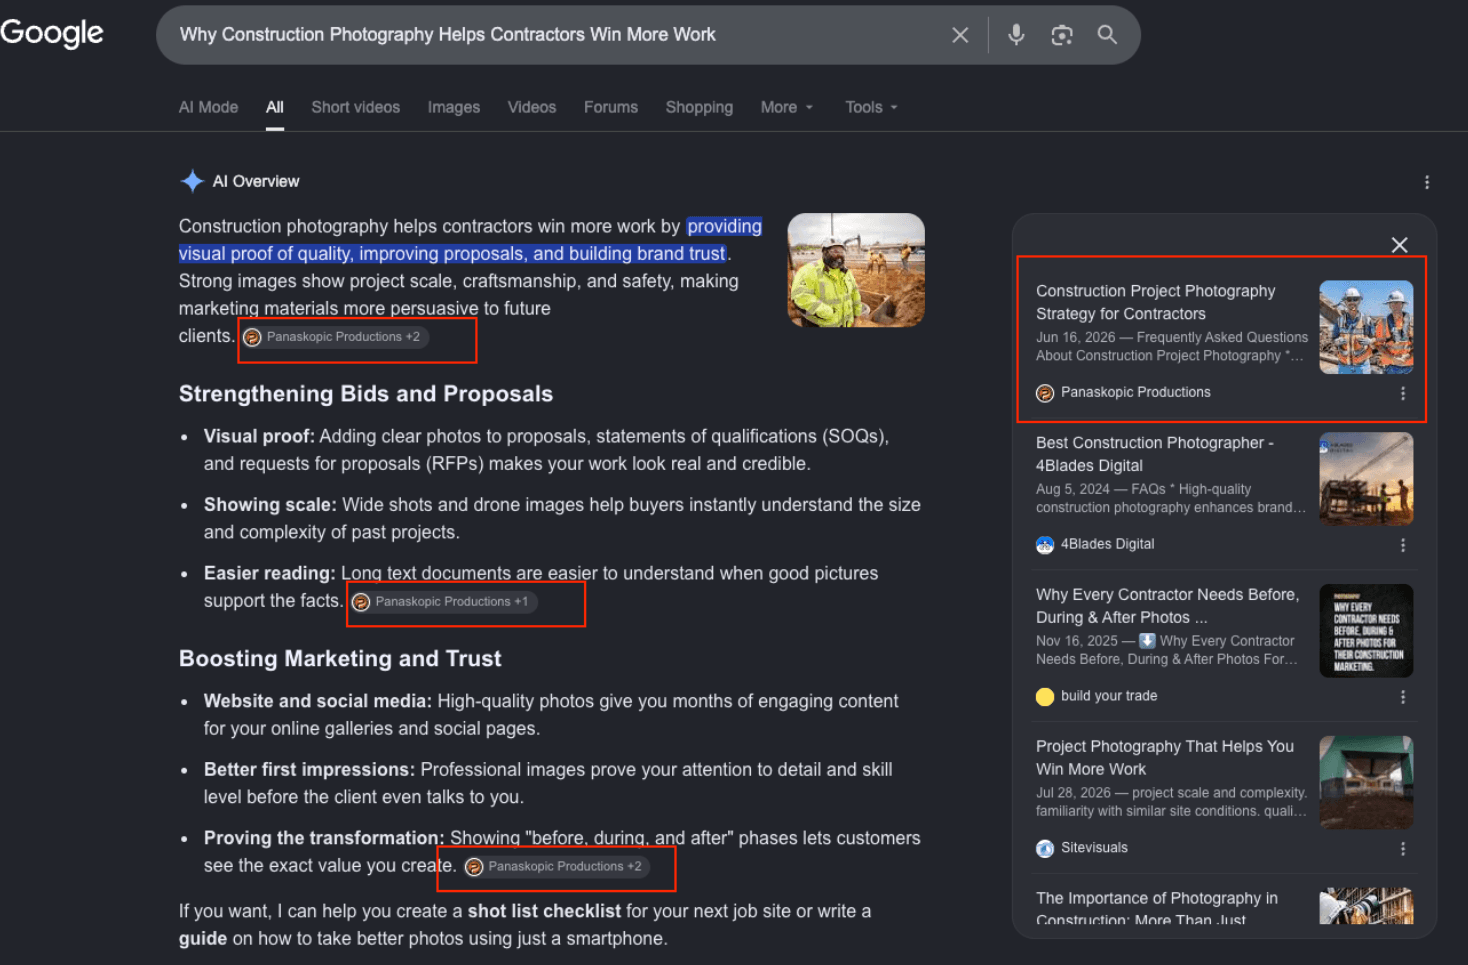Click 'build your trade' source name
The width and height of the screenshot is (1468, 965).
[x=1109, y=697]
